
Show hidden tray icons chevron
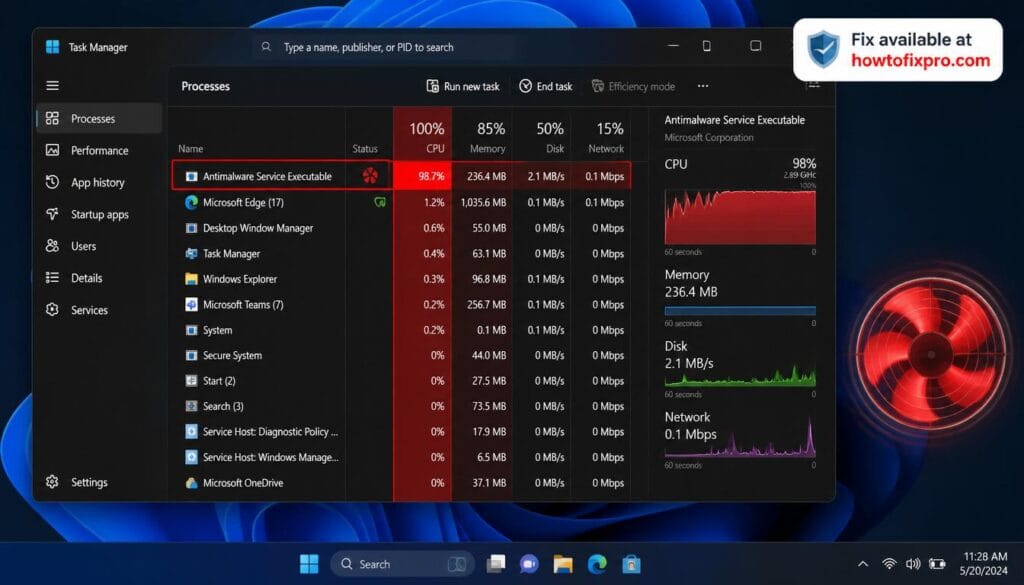(x=863, y=564)
